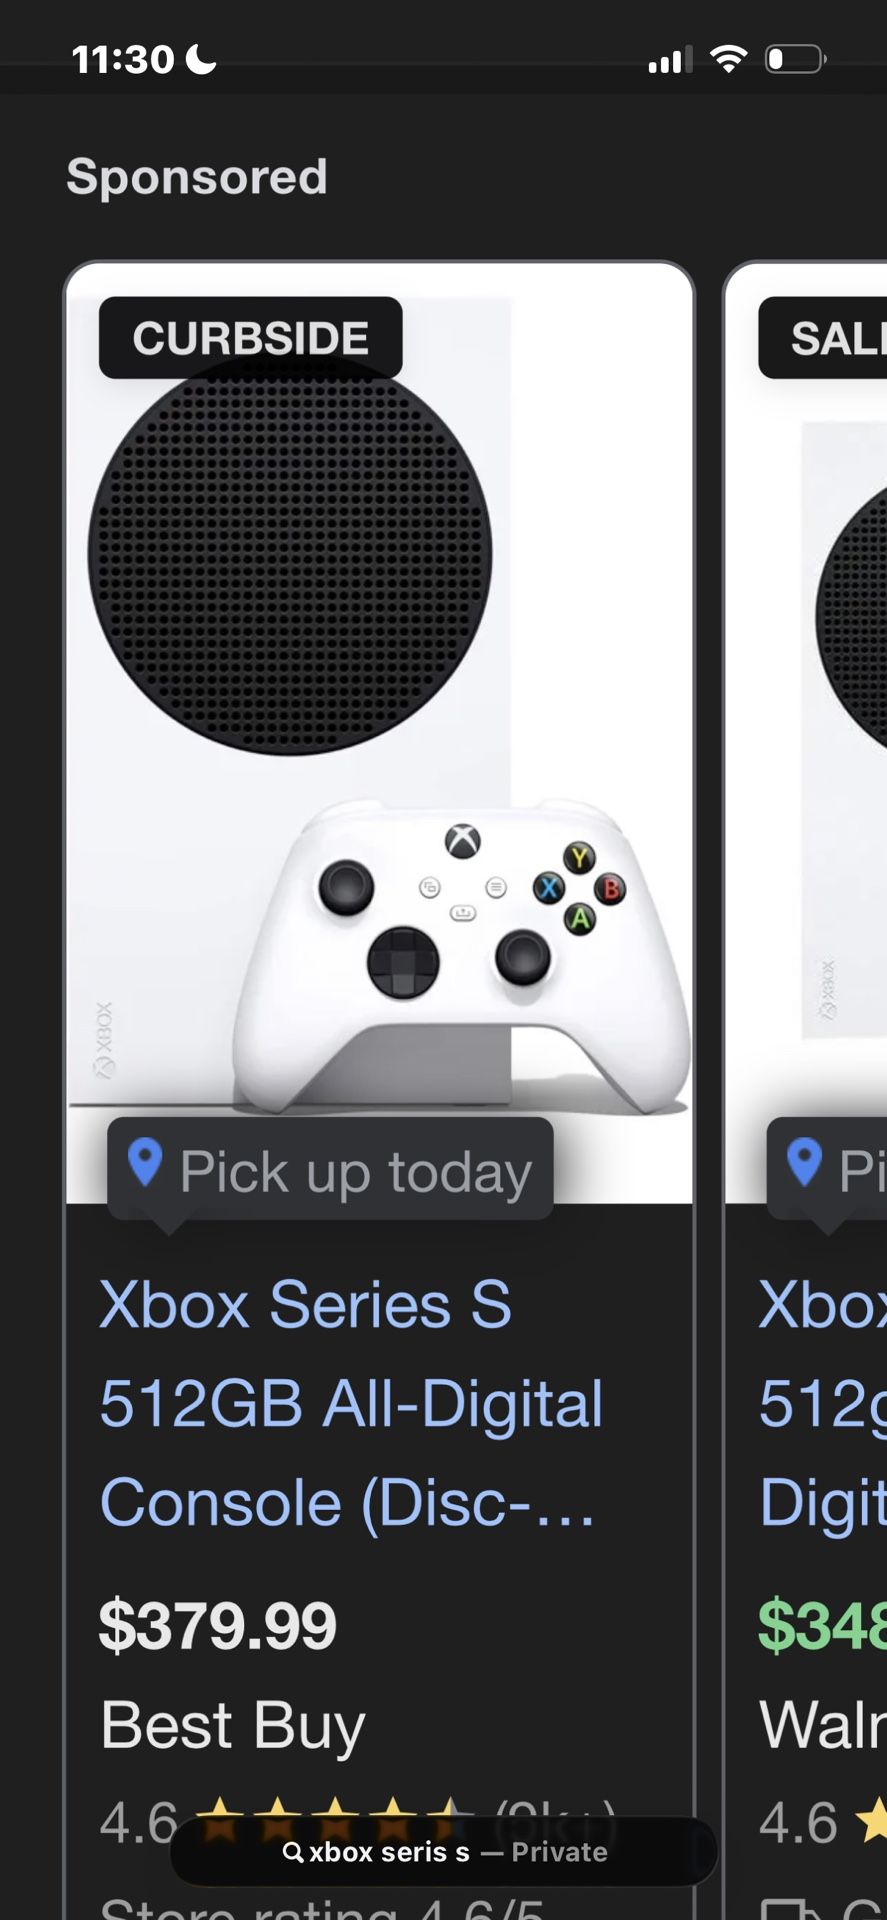887x1920 pixels.
Task: Tap the search magnifier in the address pill
Action: [x=293, y=1852]
